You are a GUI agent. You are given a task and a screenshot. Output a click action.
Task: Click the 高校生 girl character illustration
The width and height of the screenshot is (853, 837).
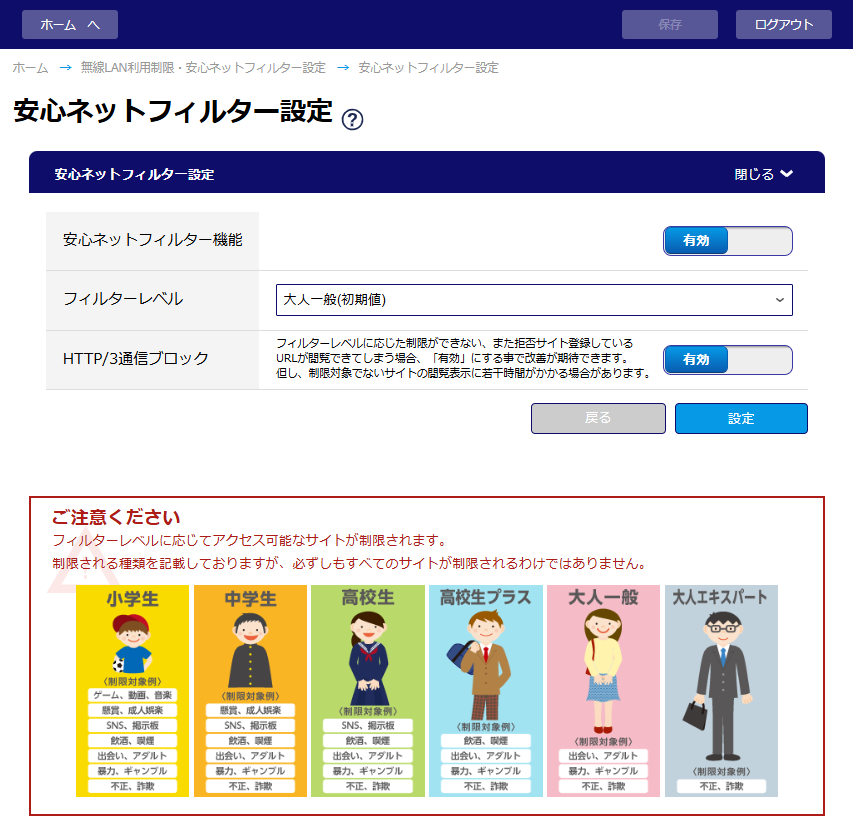(368, 658)
